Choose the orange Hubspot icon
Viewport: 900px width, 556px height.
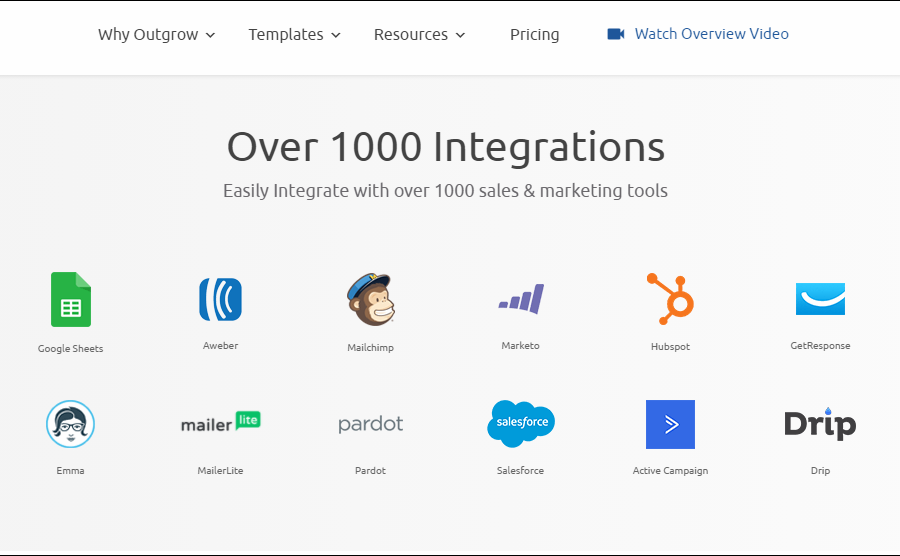[x=670, y=299]
